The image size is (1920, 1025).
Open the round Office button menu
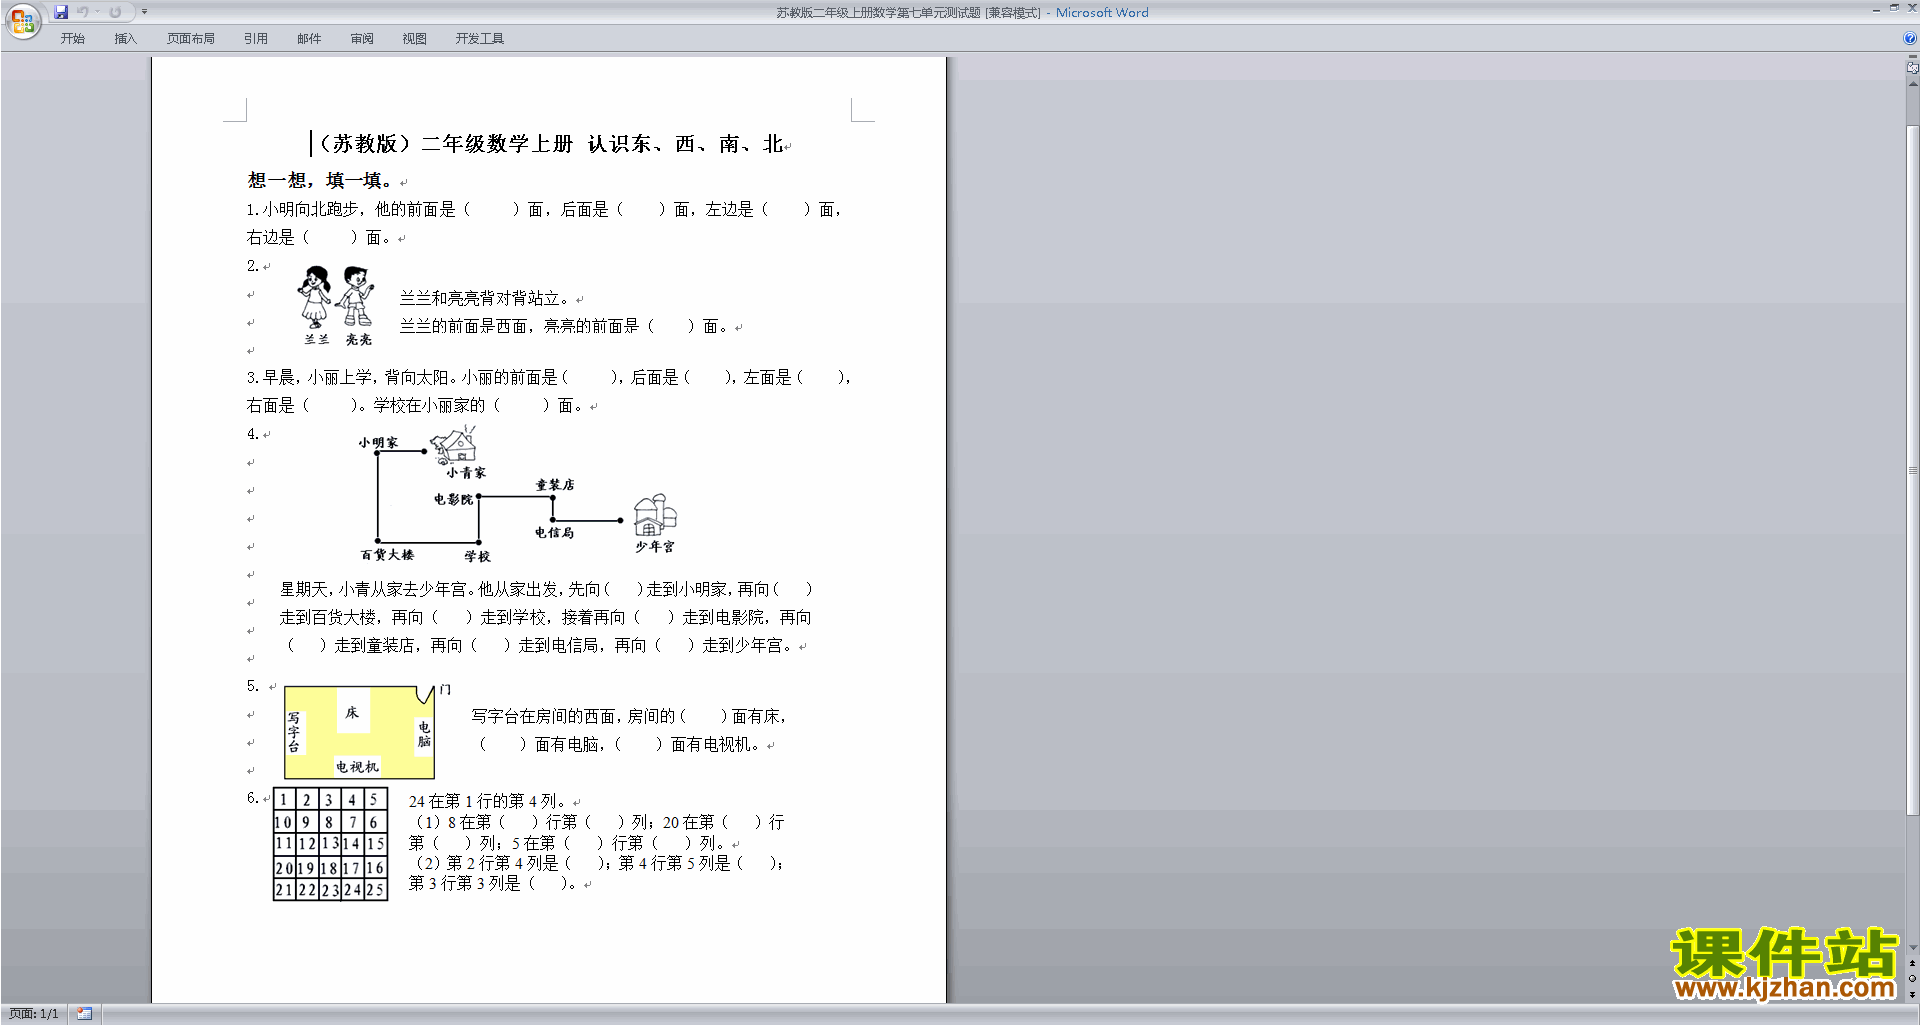pyautogui.click(x=22, y=20)
